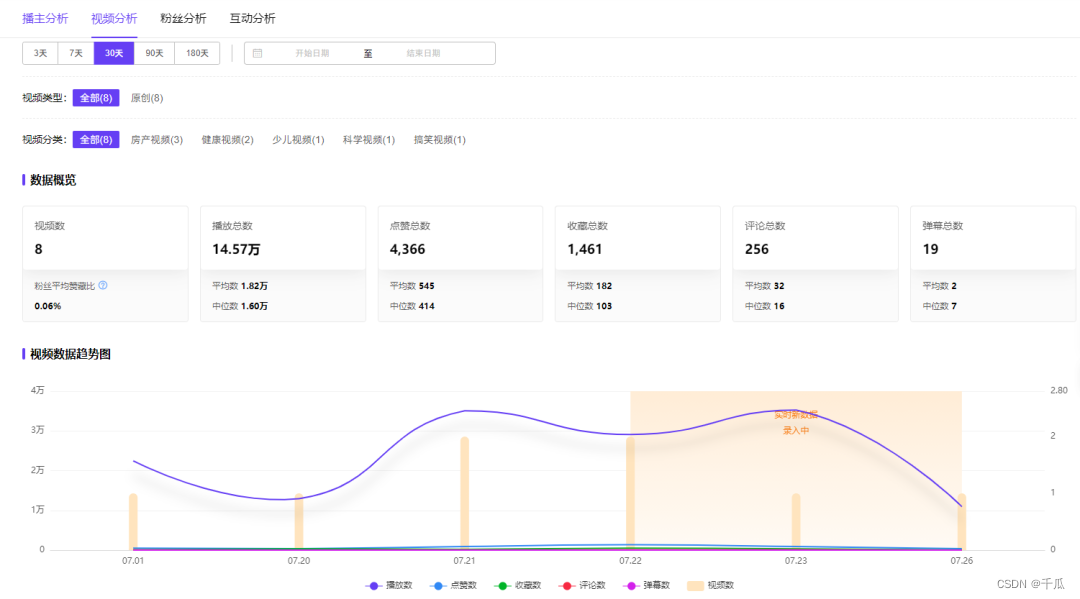Click the 视频数 bar at 07.01
Screen dimensions: 1080x599
[x=133, y=521]
